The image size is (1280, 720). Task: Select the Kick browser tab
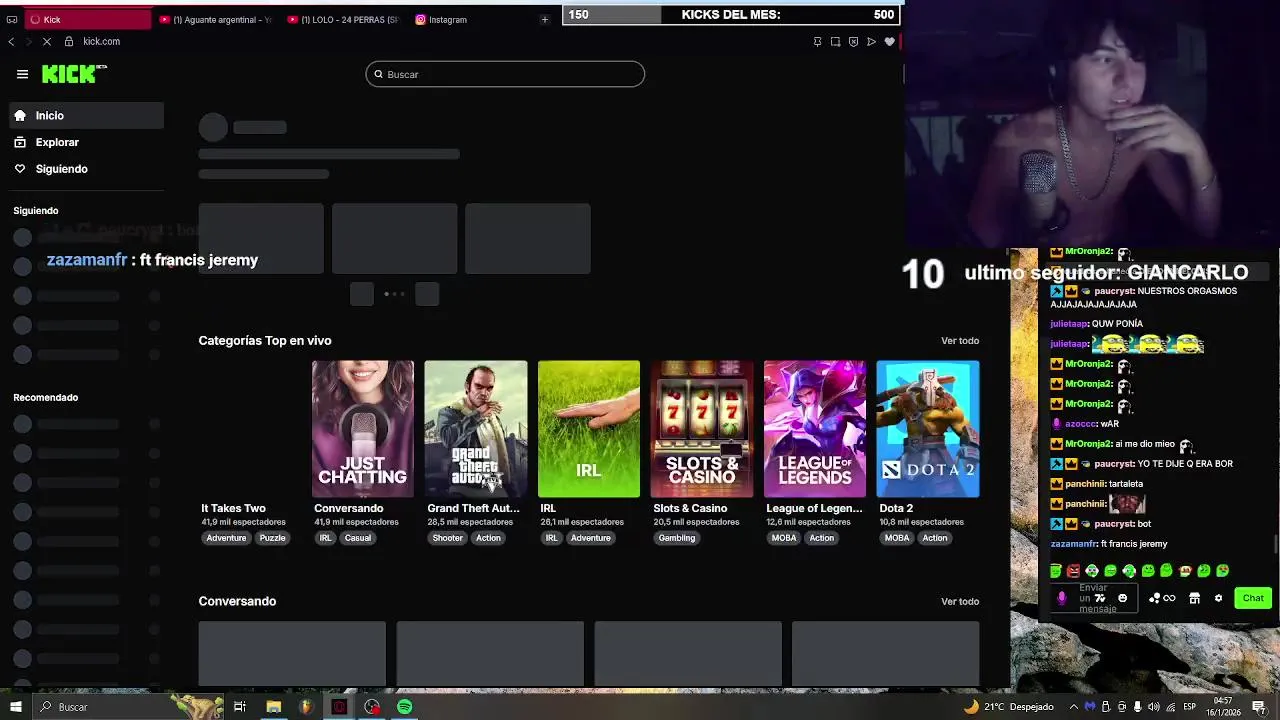(x=88, y=19)
